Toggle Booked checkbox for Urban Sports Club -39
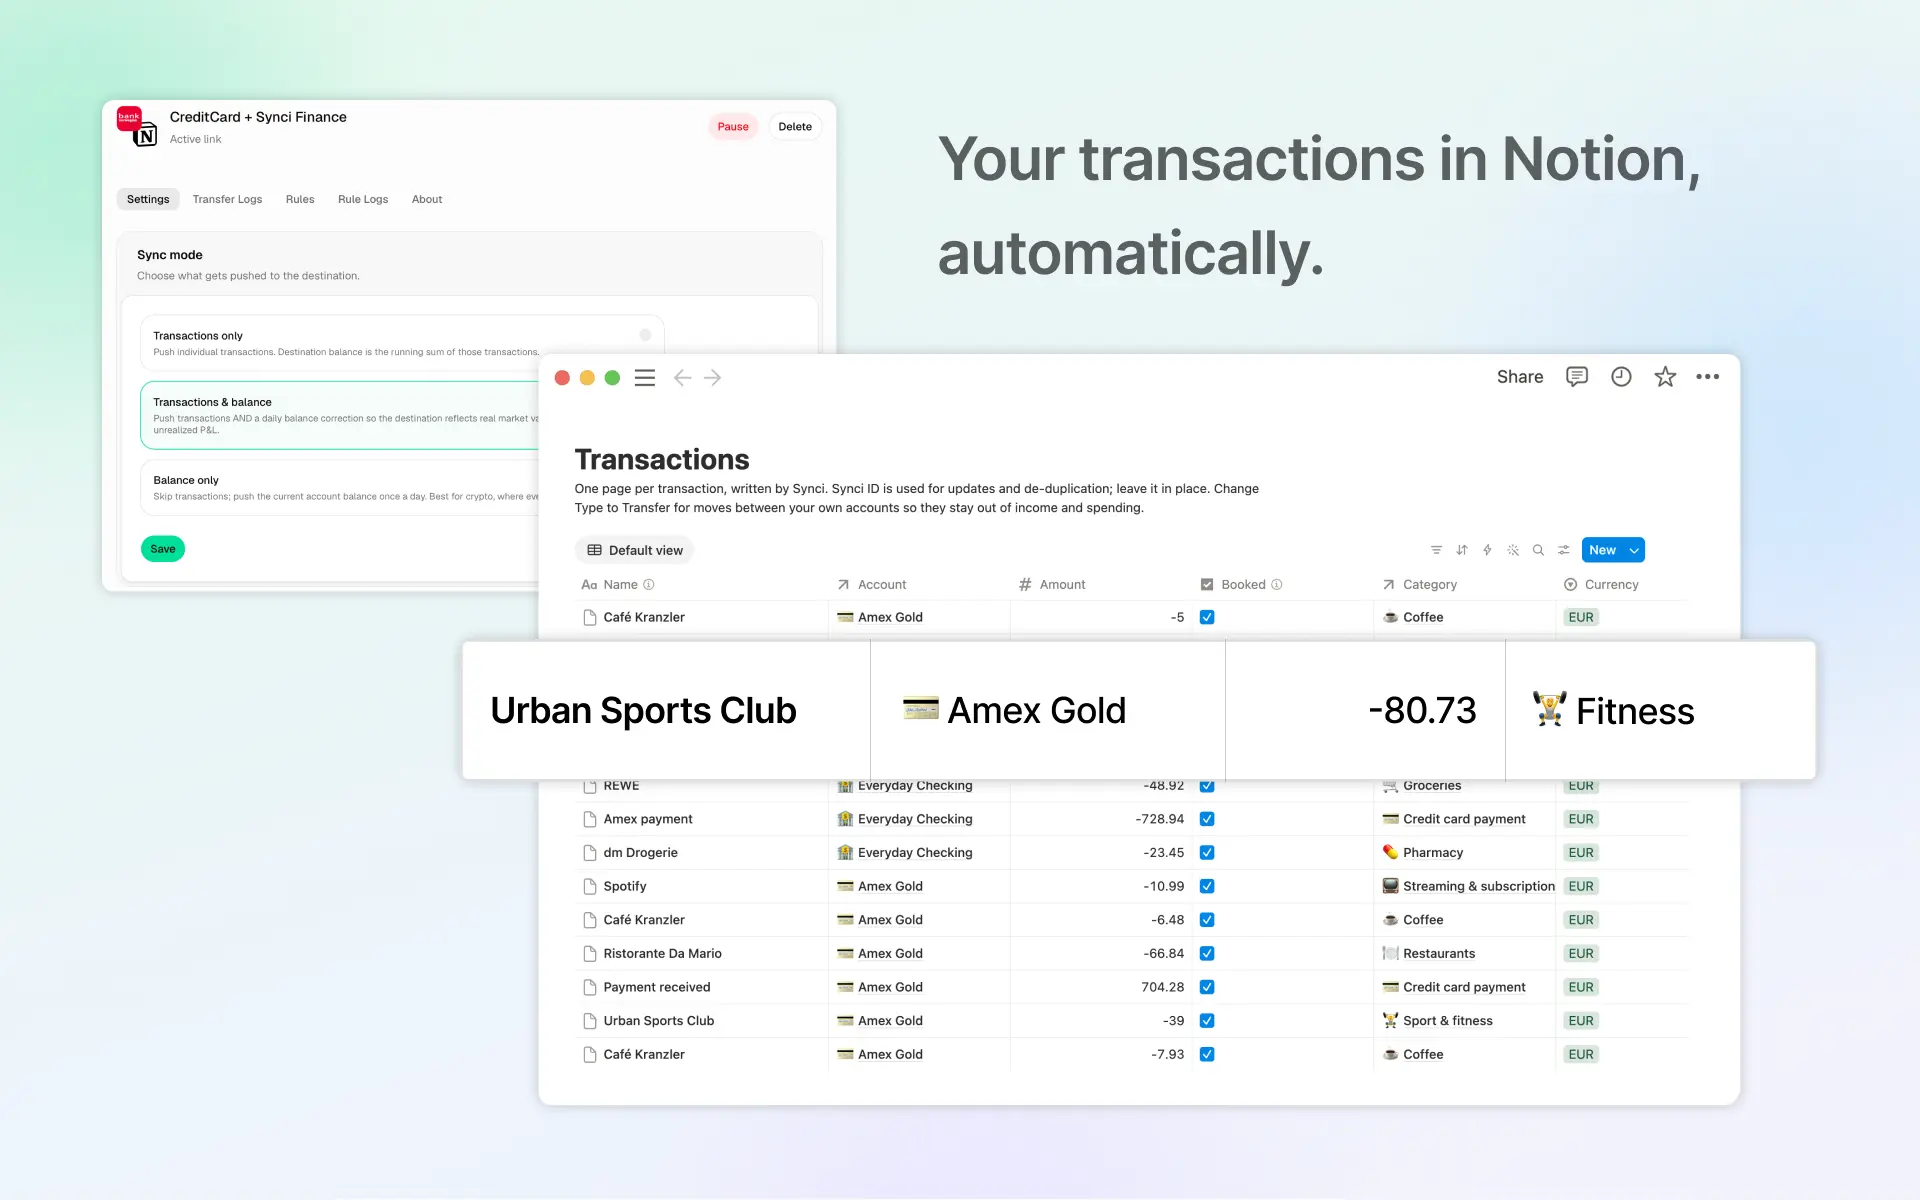 (x=1207, y=1021)
